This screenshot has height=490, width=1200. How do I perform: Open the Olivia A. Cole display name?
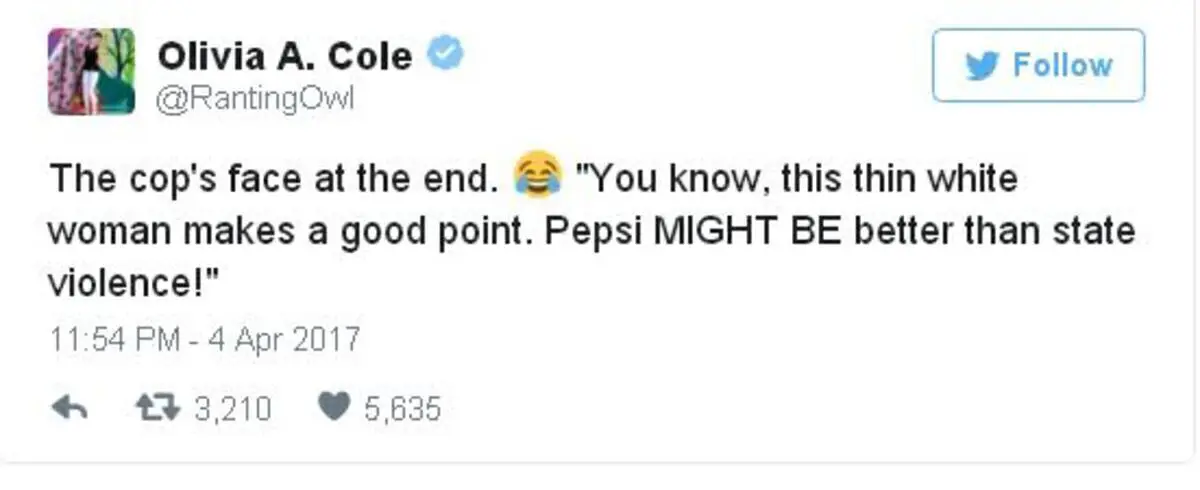284,56
